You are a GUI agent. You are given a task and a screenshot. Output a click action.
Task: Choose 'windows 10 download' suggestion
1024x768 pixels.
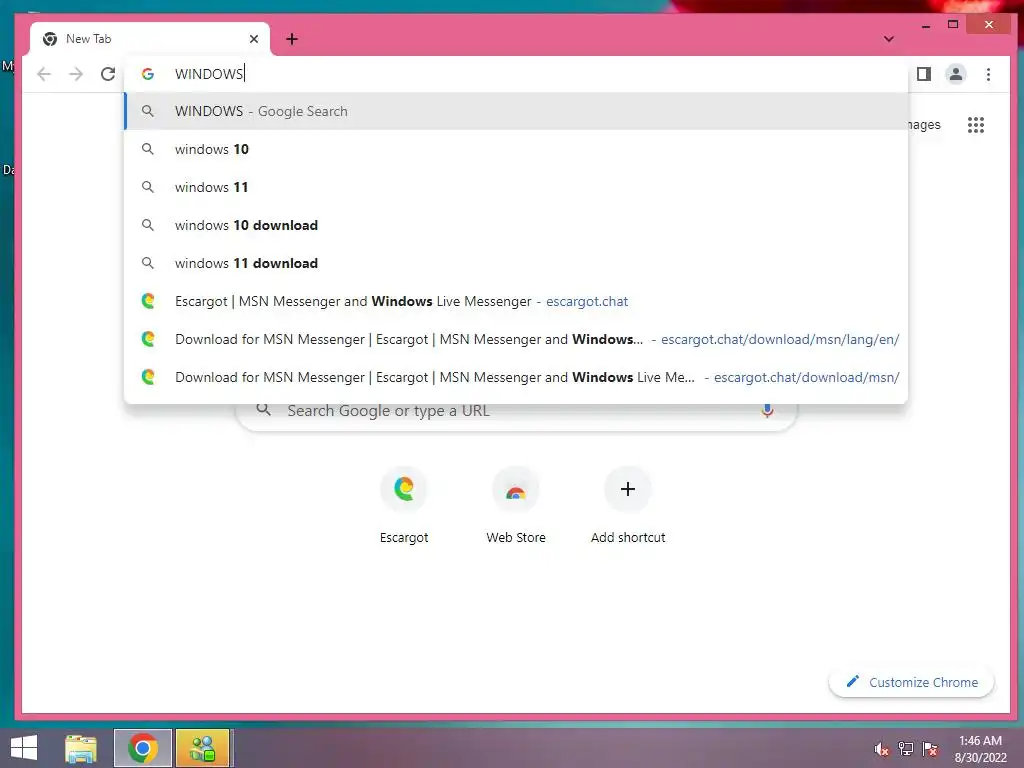[x=516, y=225]
